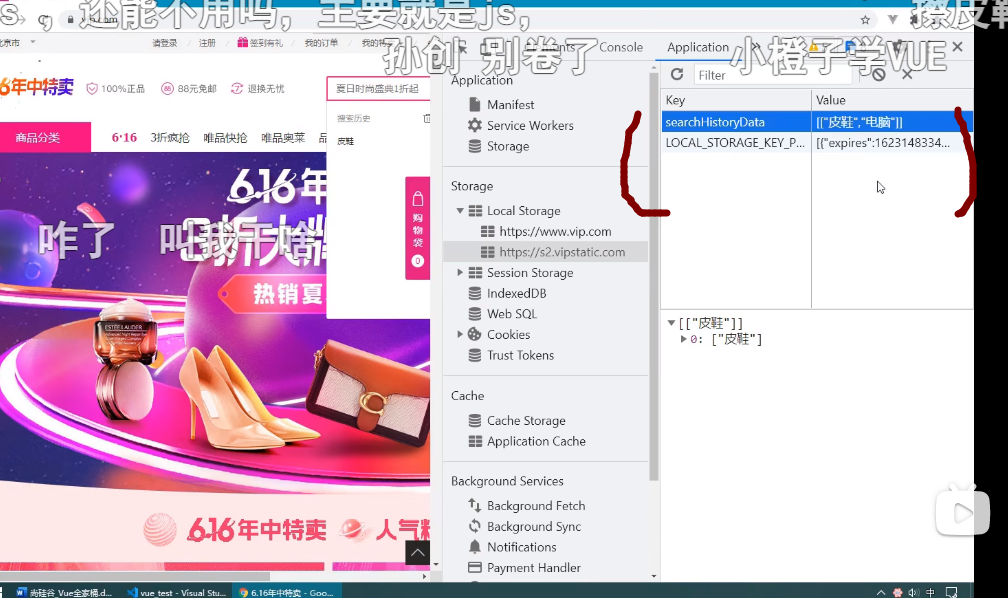Collapse the [["皮鞋"]] preview object
This screenshot has height=598, width=1008.
point(671,323)
